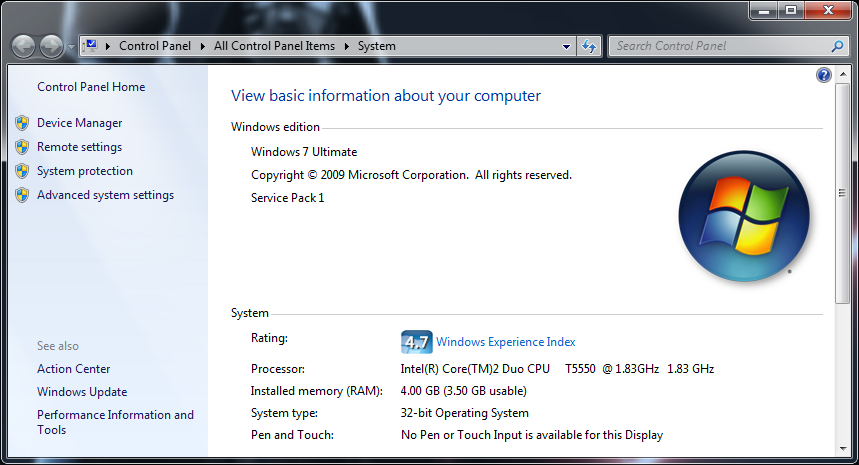Click 'View basic information about your computer' heading
Viewport: 859px width, 465px height.
[x=386, y=96]
